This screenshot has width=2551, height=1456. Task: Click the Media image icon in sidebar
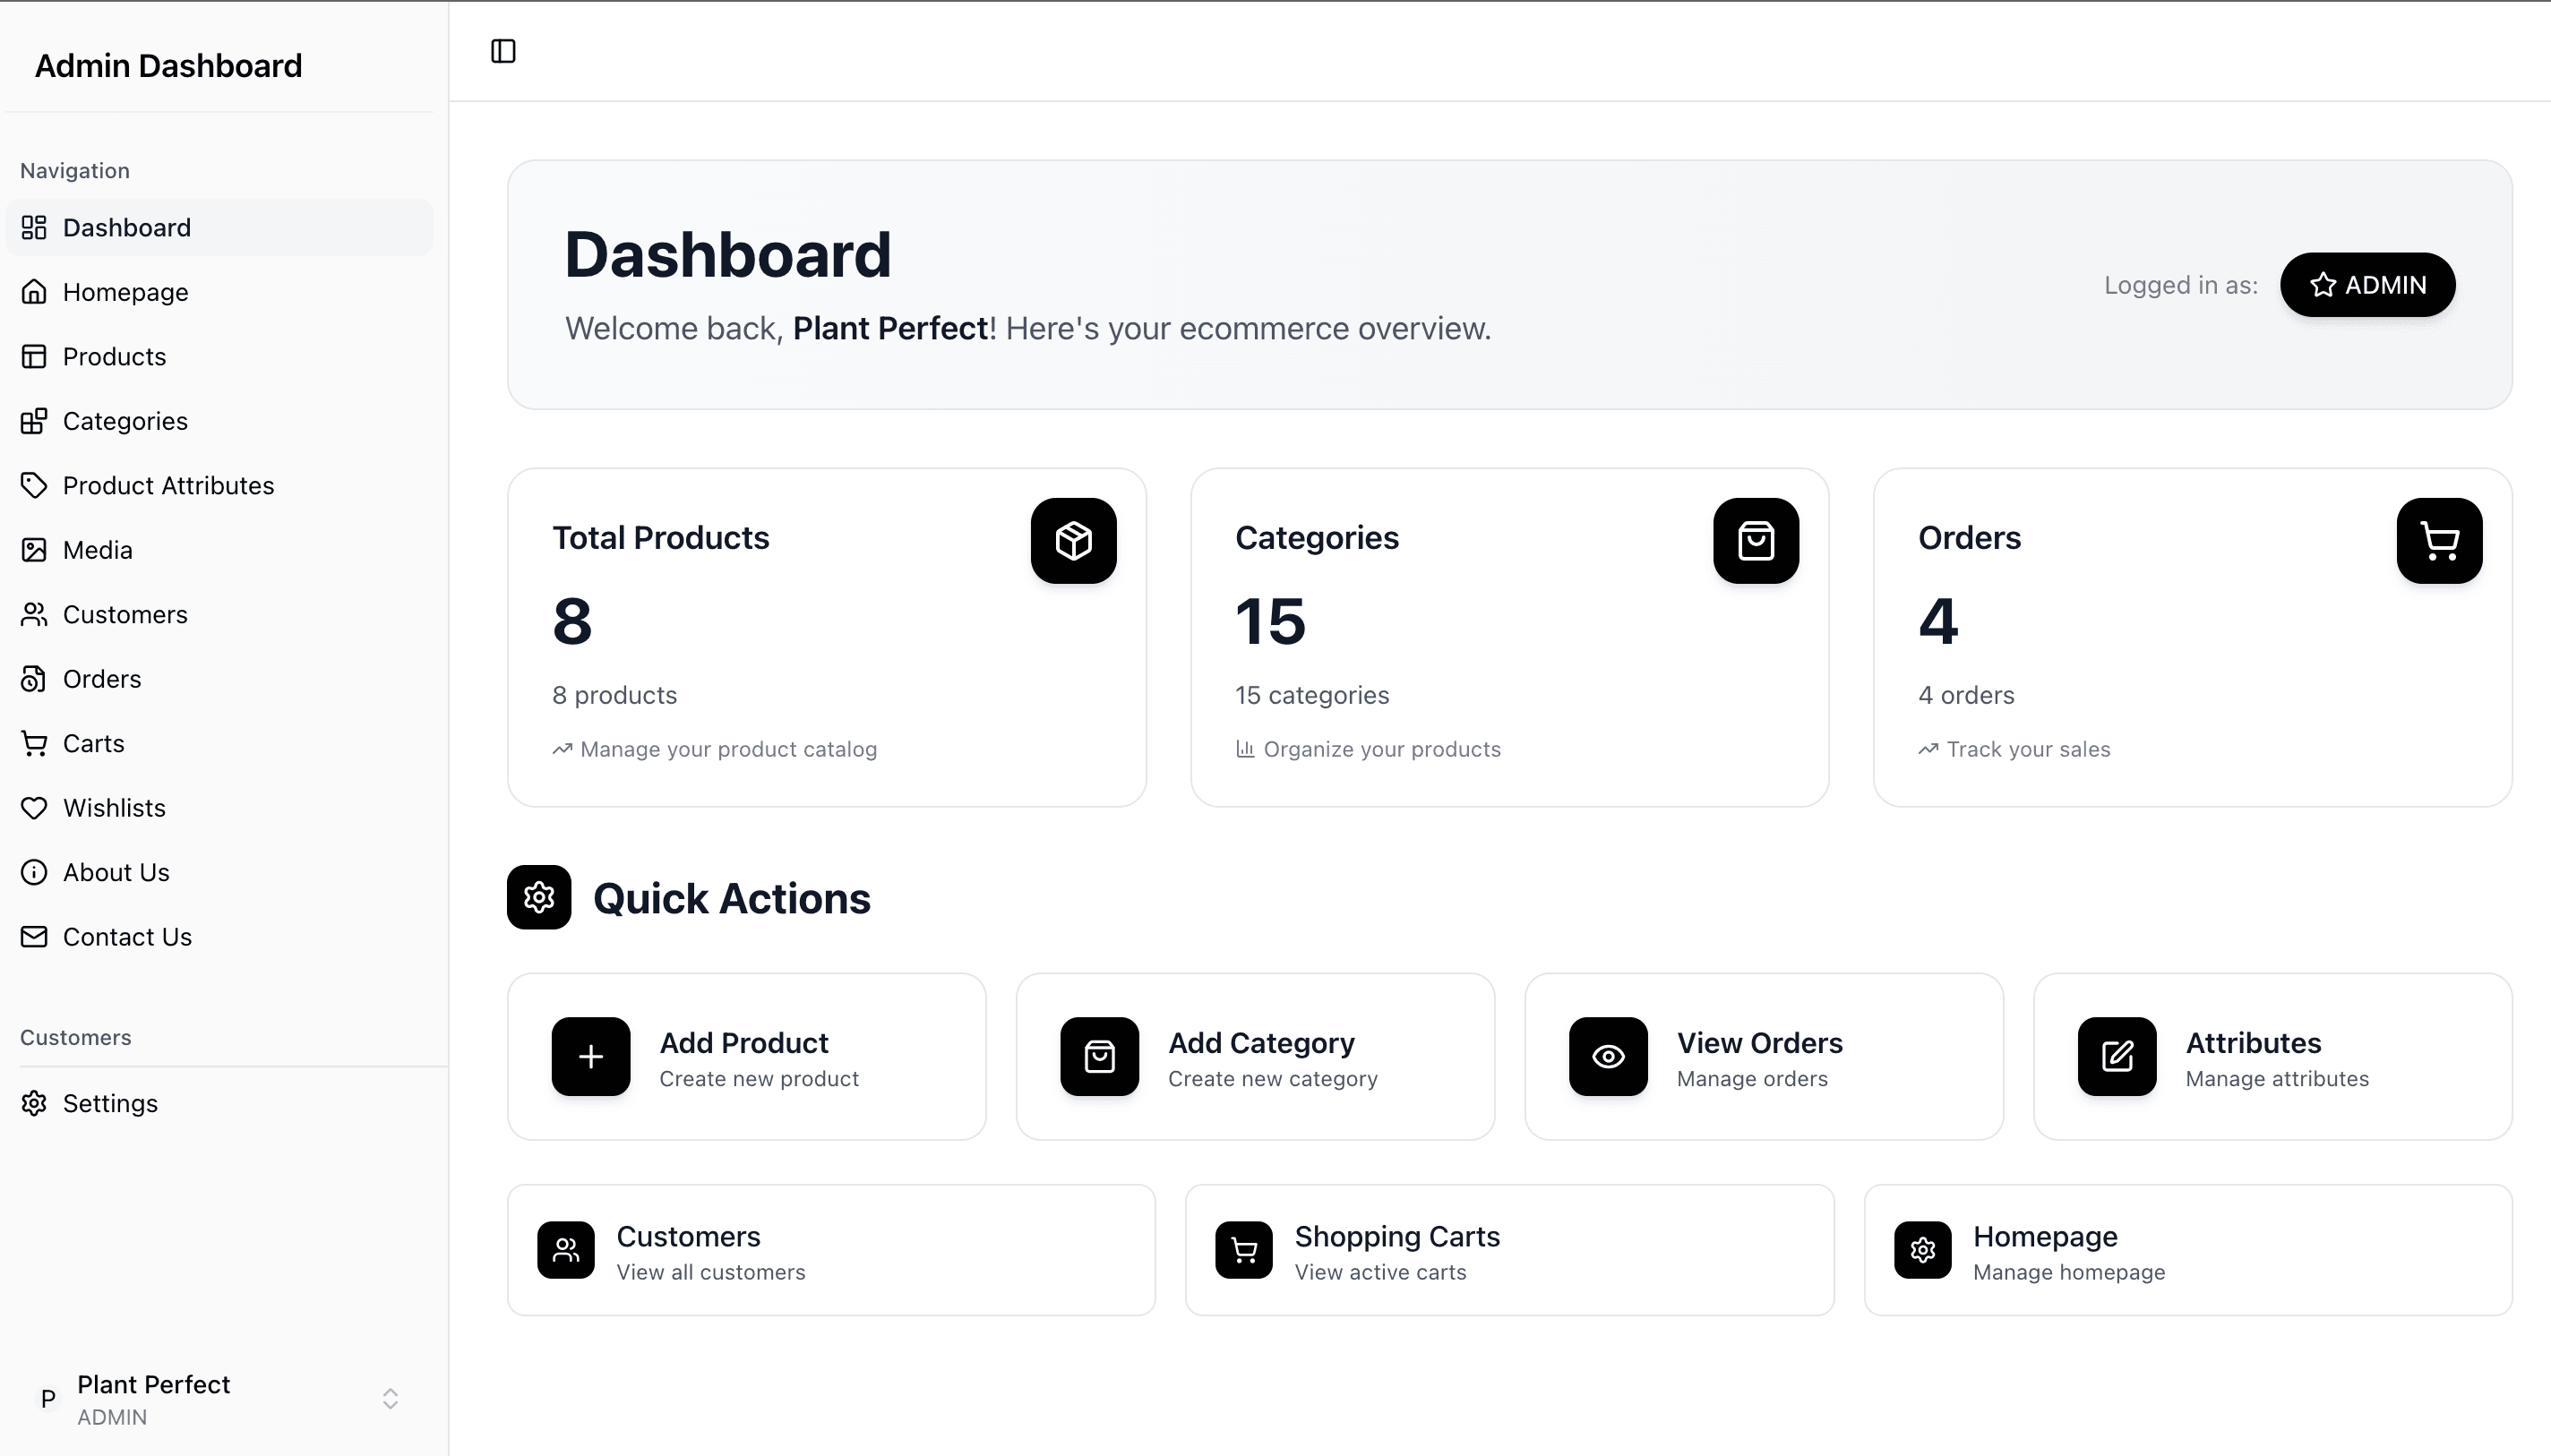(34, 550)
